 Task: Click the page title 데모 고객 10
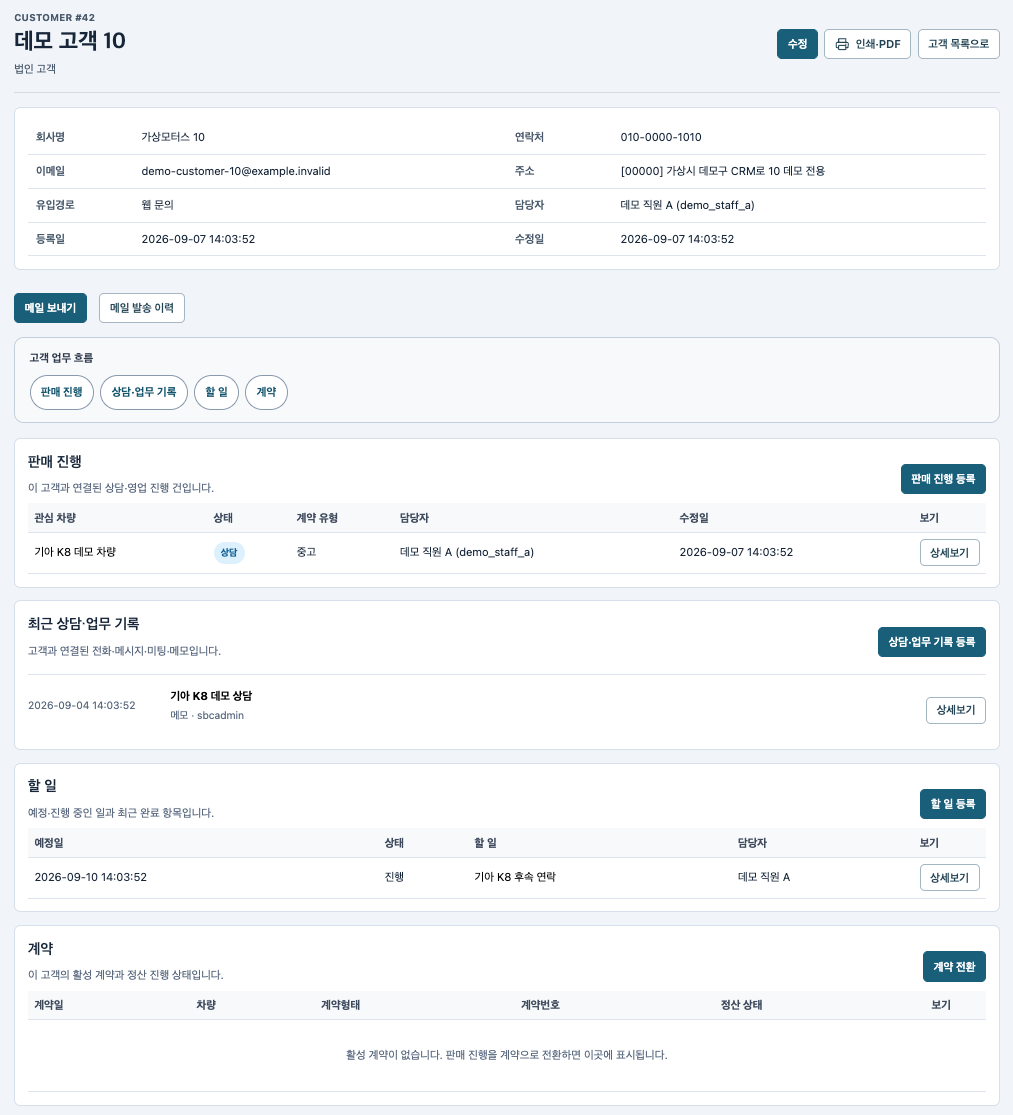(x=70, y=41)
